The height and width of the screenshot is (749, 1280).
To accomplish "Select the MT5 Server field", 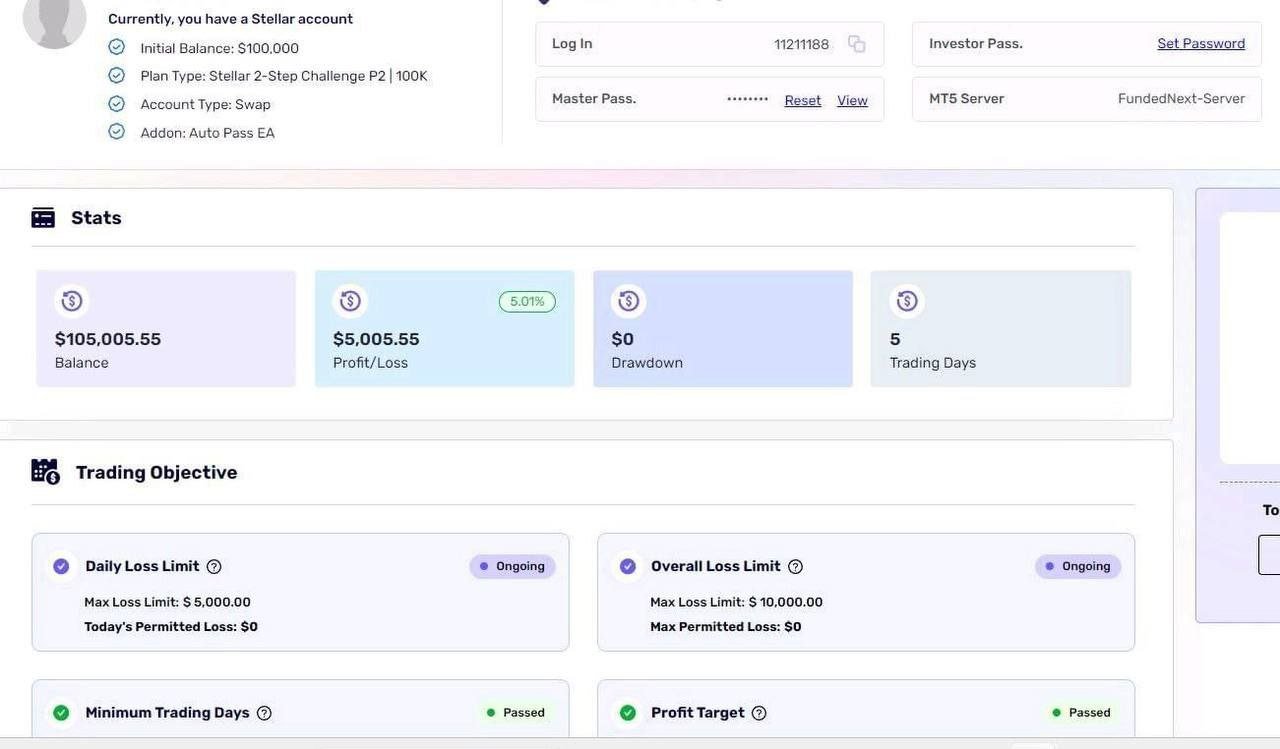I will coord(1087,99).
